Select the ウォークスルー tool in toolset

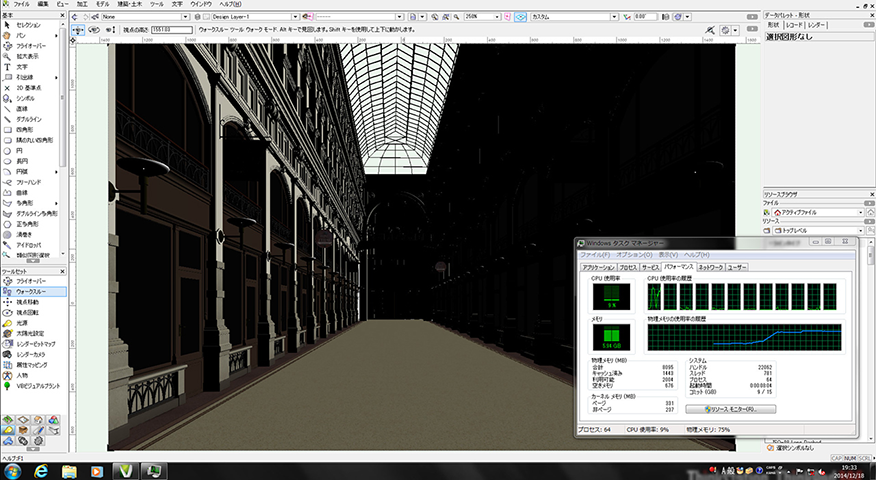point(34,292)
